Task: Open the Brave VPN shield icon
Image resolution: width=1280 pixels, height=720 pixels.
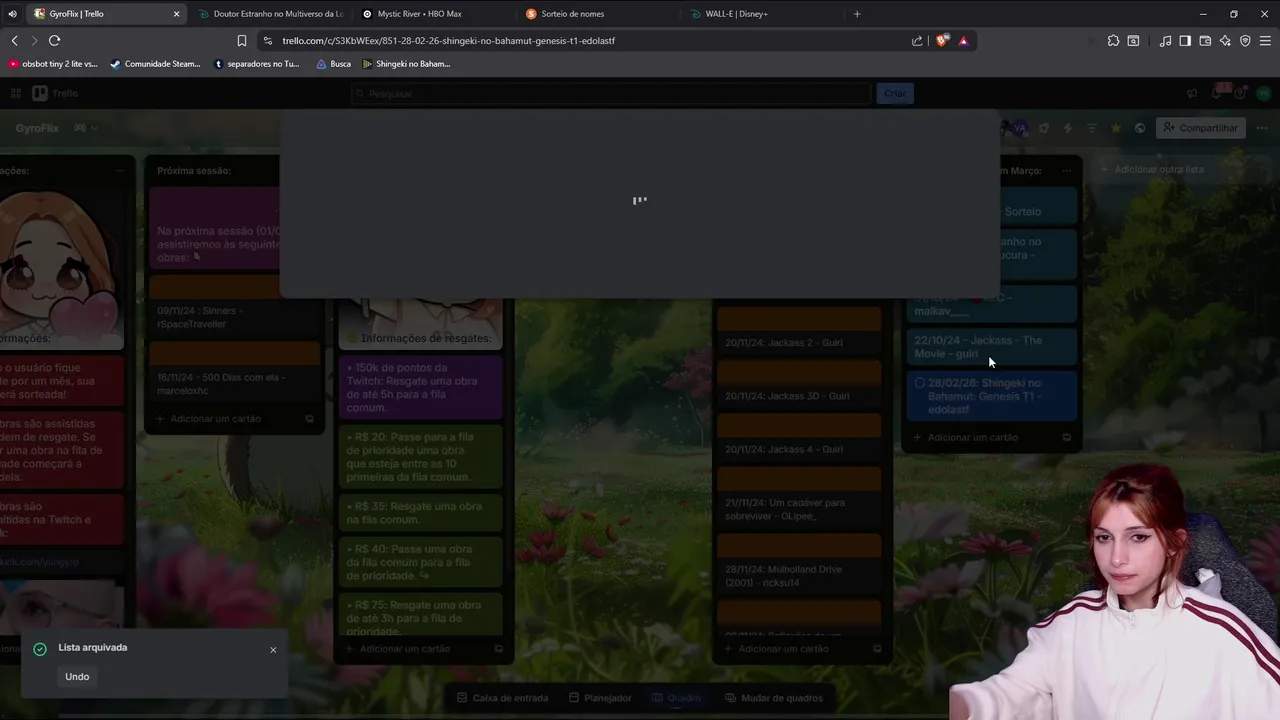Action: pos(1245,41)
